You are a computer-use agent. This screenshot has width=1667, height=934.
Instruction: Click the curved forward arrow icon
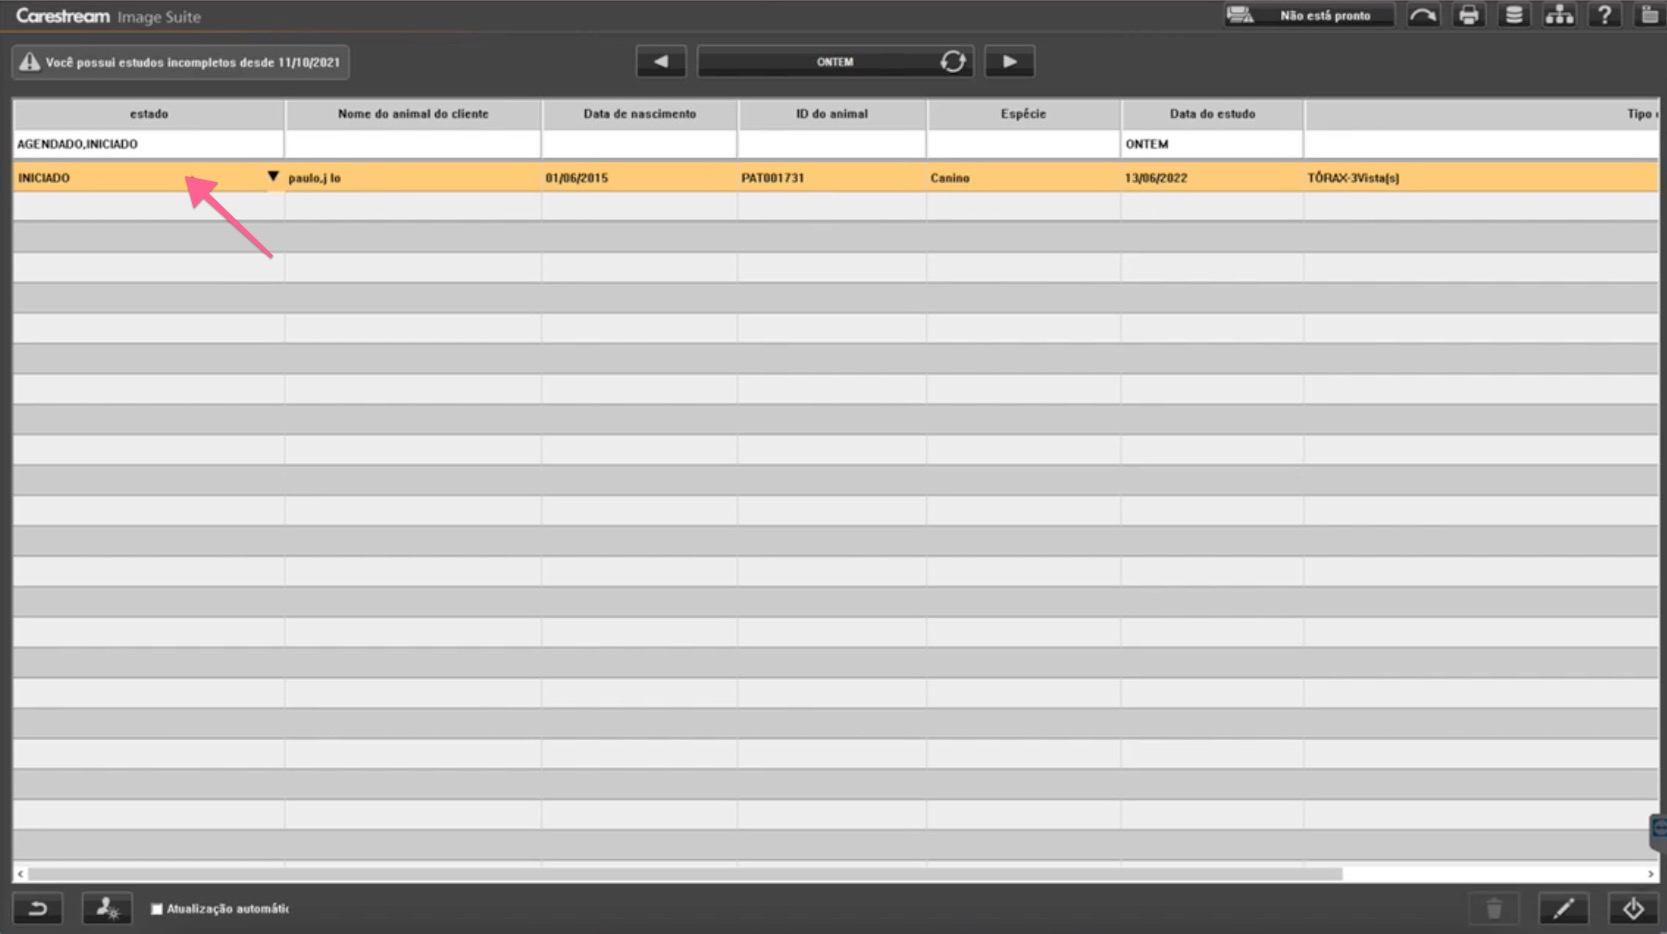tap(1422, 15)
